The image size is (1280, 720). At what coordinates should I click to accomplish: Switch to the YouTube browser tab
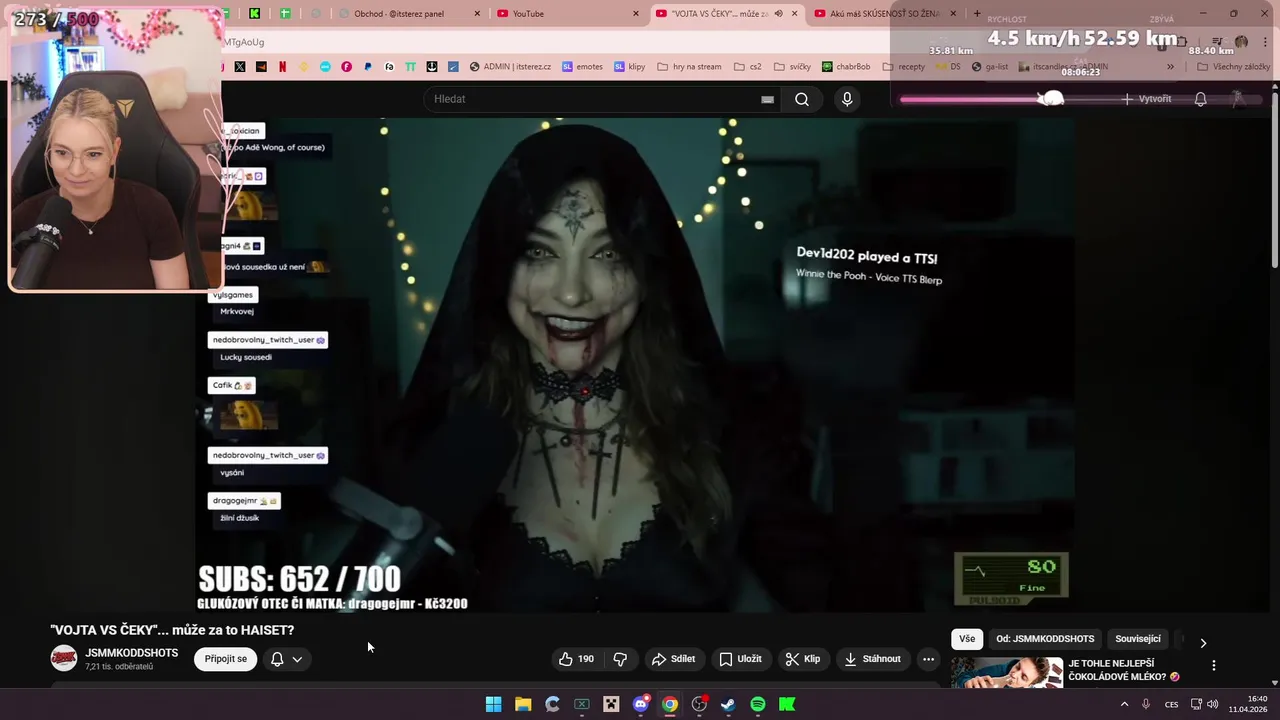[568, 14]
